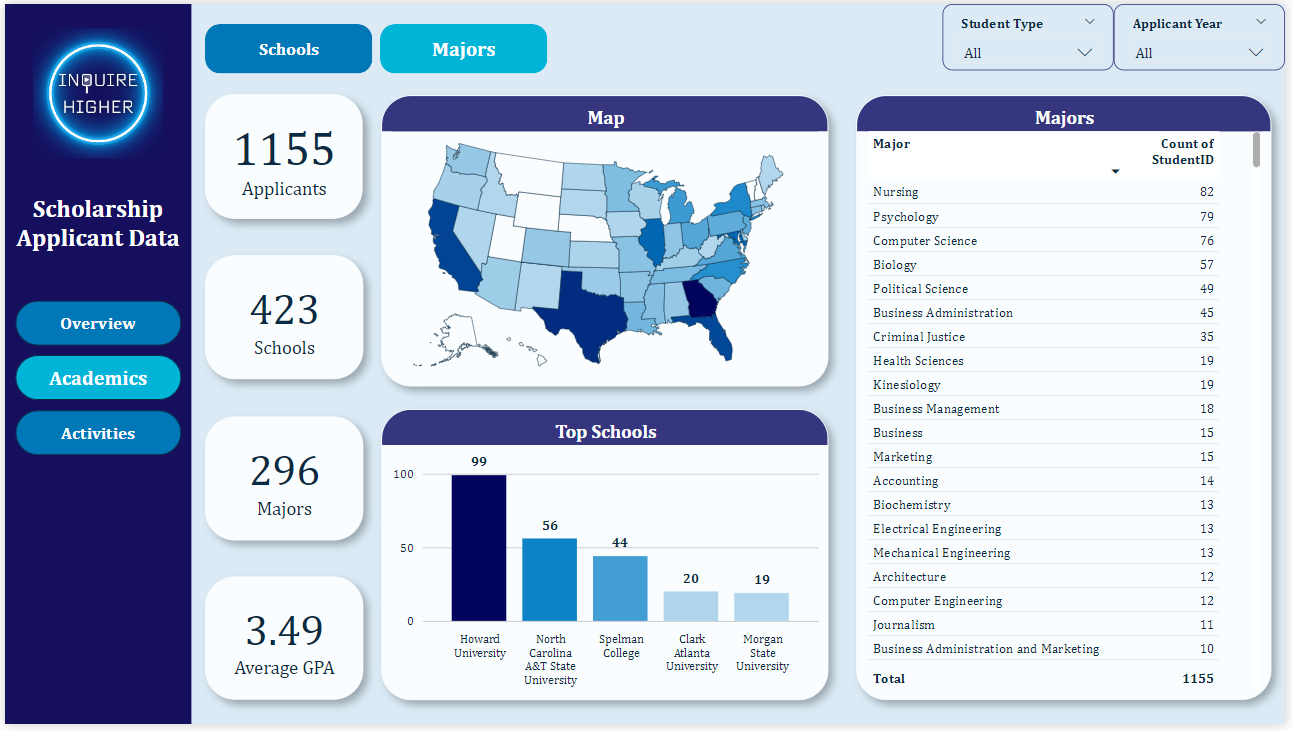
Task: Click the small chevron beside Applicant Year
Action: pos(1260,22)
